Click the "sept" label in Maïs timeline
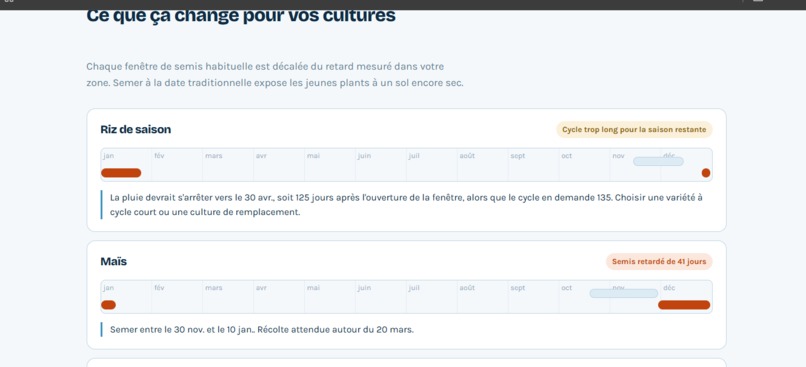Viewport: 806px width, 367px height. click(x=518, y=288)
